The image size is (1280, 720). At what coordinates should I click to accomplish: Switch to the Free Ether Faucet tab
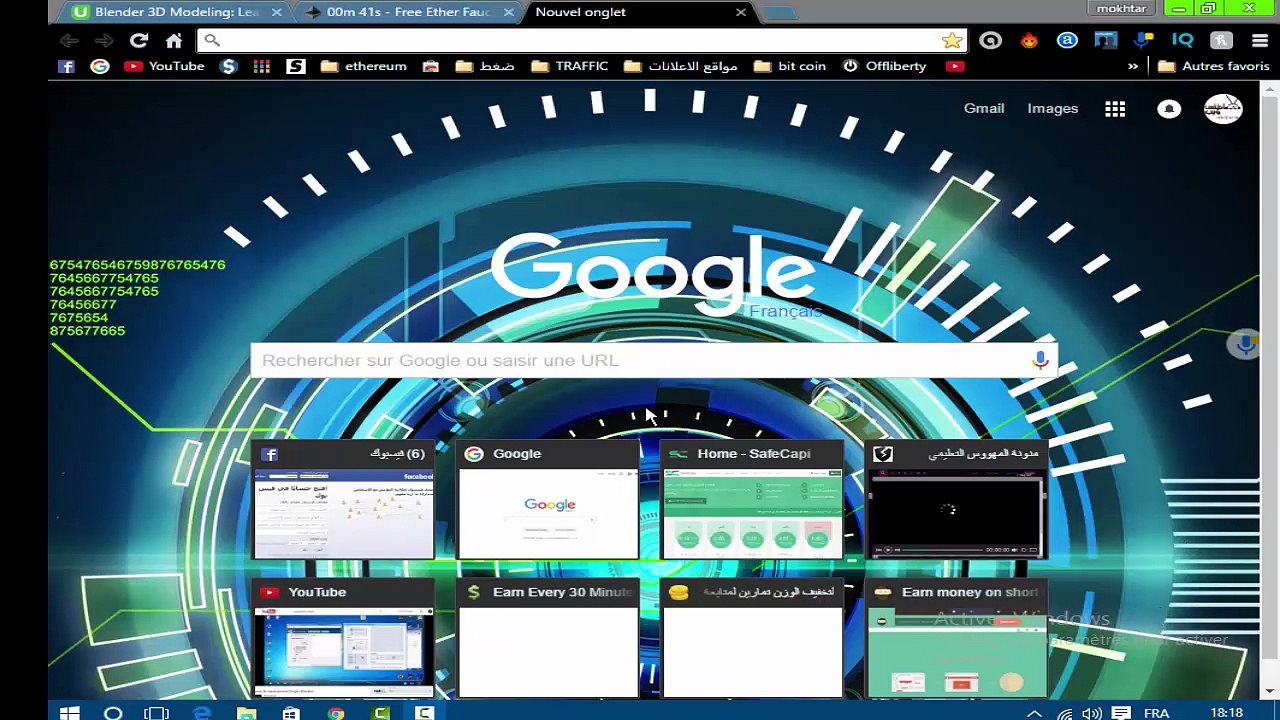(408, 12)
